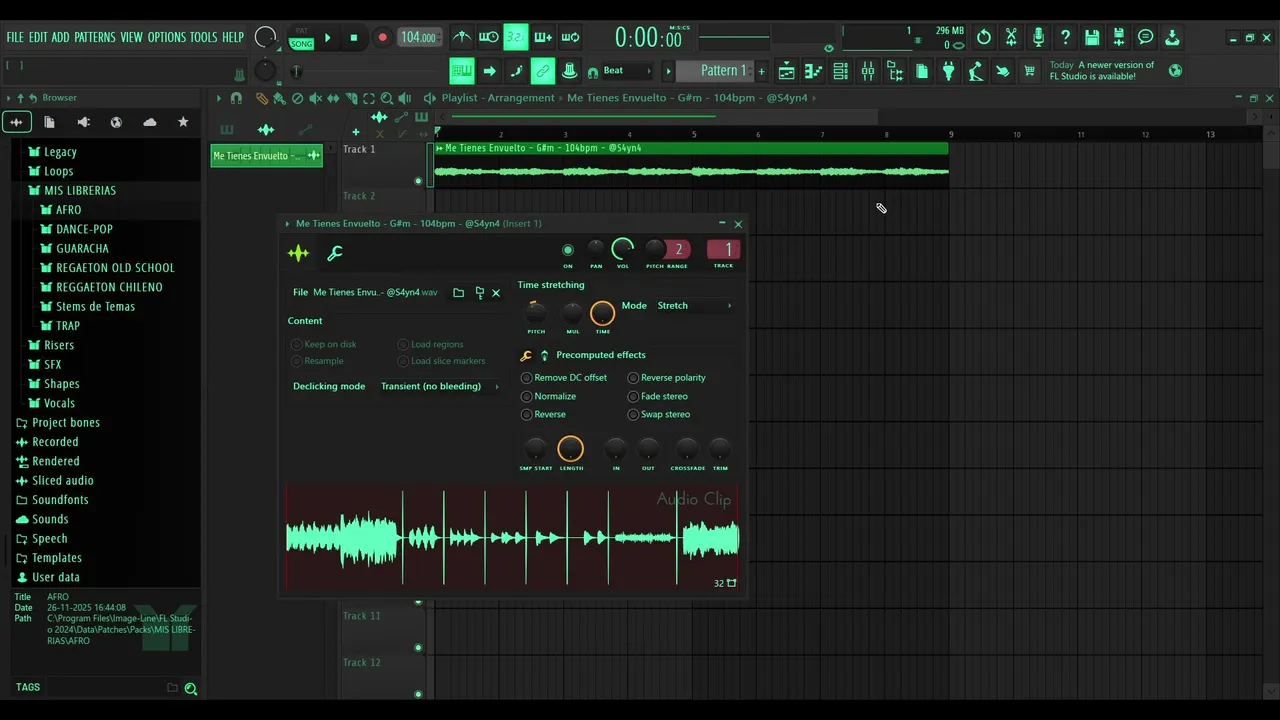Click the mixer TRACK number 1 box
This screenshot has height=720, width=1280.
coord(724,250)
